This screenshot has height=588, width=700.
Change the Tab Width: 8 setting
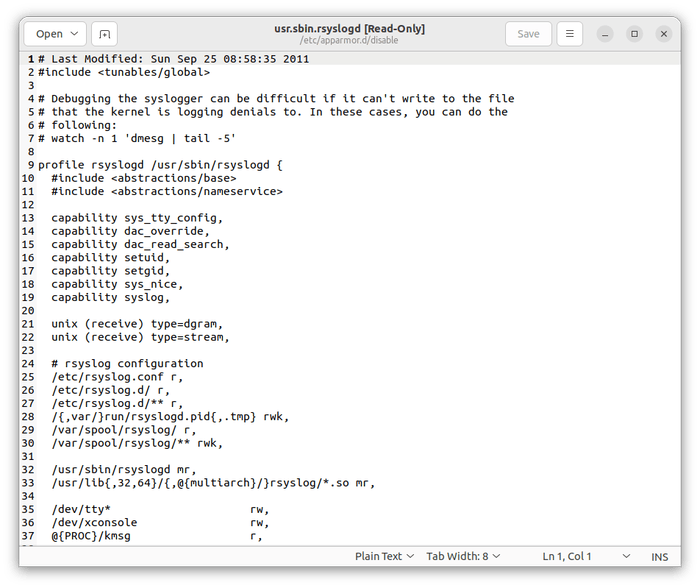click(463, 556)
